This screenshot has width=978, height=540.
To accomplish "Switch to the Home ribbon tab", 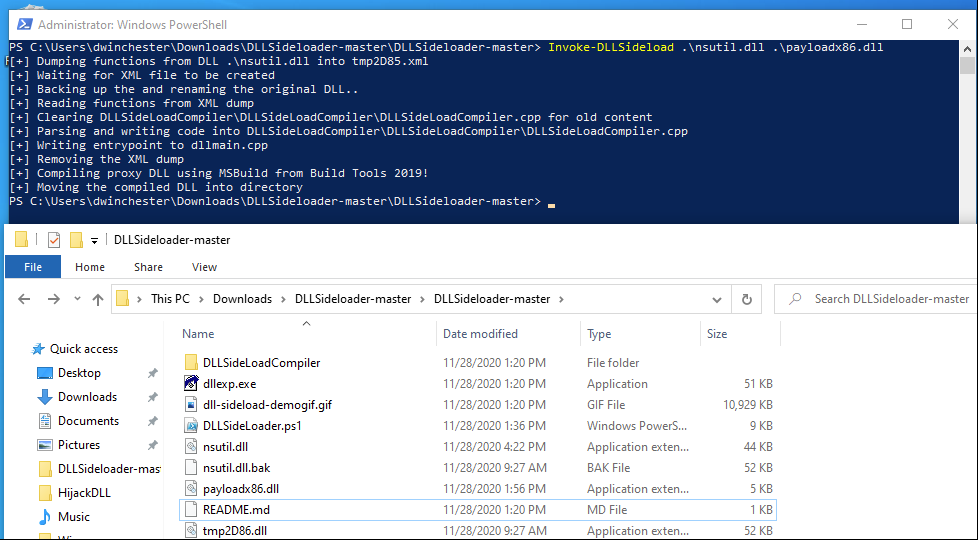I will pyautogui.click(x=90, y=267).
